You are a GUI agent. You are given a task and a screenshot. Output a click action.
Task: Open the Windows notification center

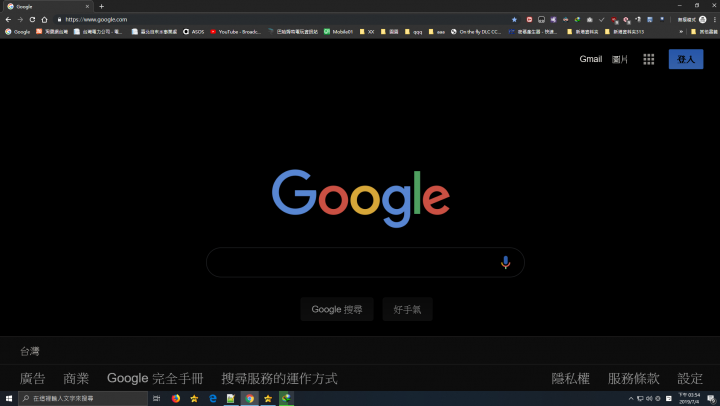point(711,398)
